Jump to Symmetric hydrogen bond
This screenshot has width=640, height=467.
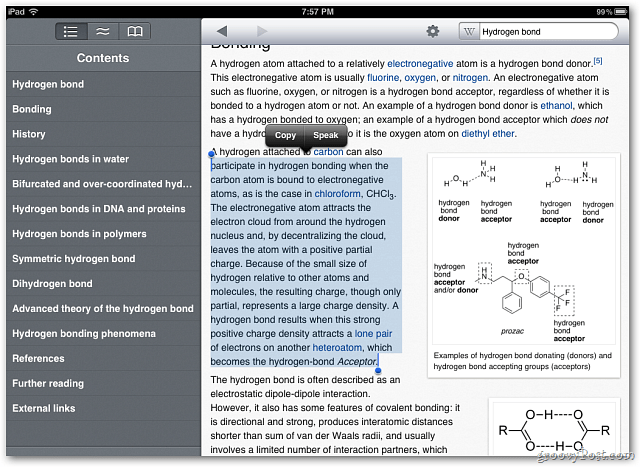103,258
